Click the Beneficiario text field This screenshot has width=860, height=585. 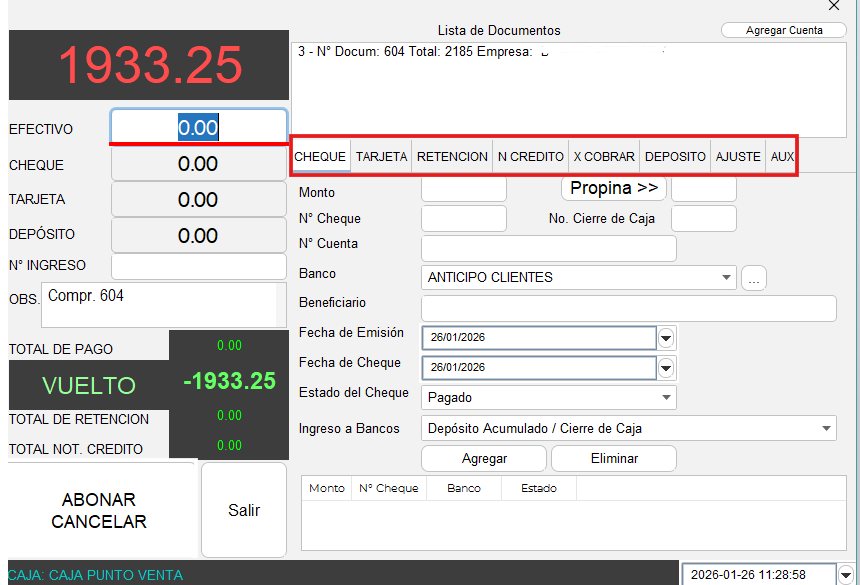[x=628, y=309]
